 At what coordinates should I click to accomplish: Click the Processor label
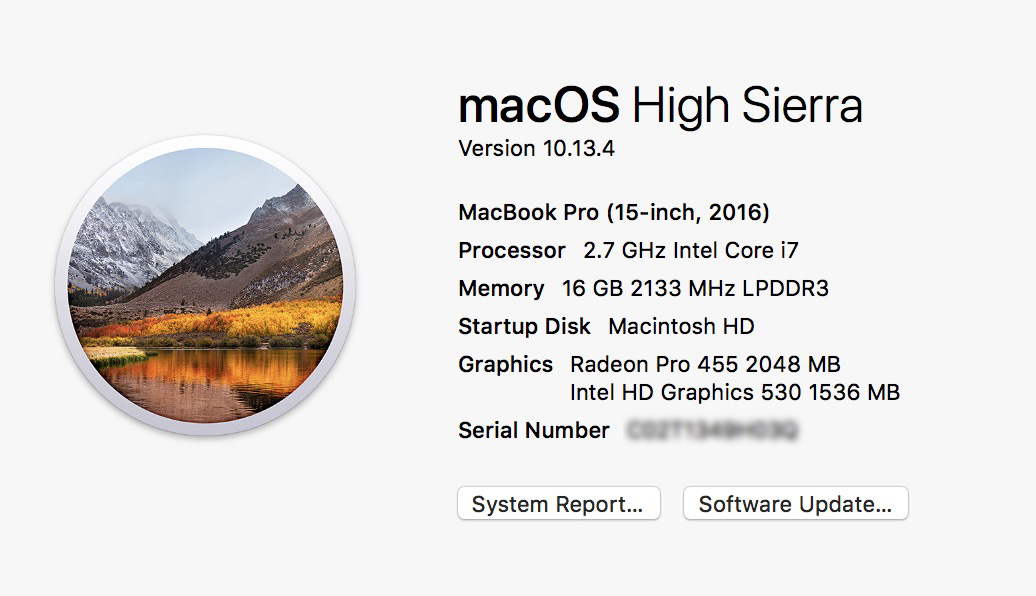(511, 250)
